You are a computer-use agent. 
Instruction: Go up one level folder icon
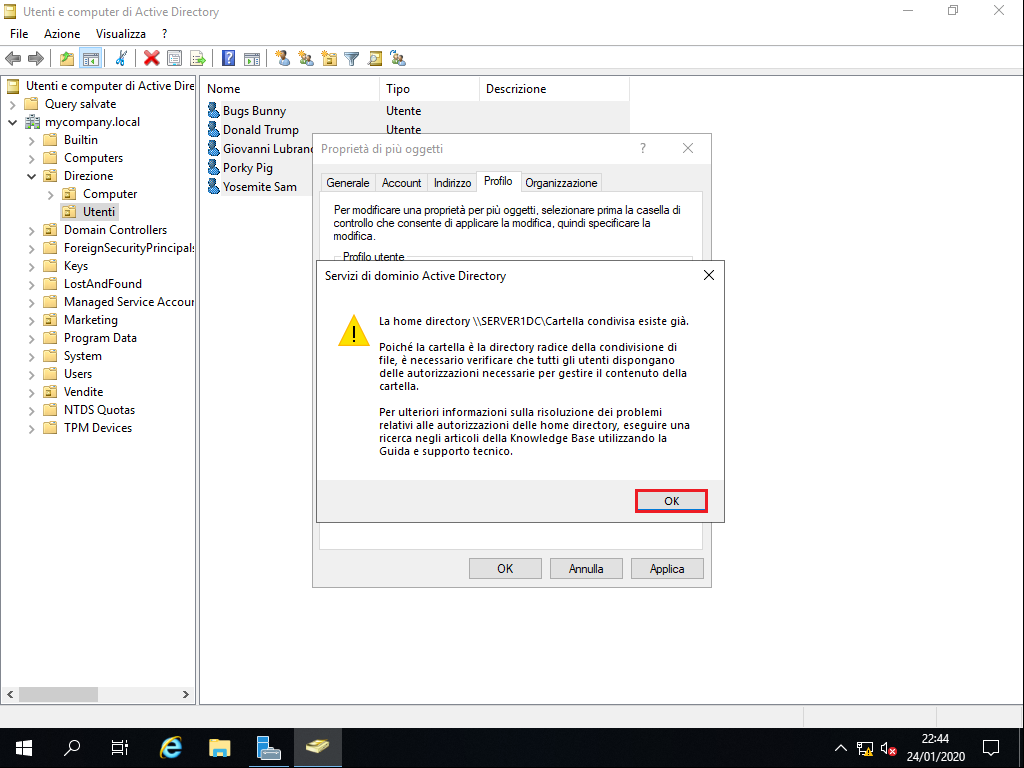[67, 59]
